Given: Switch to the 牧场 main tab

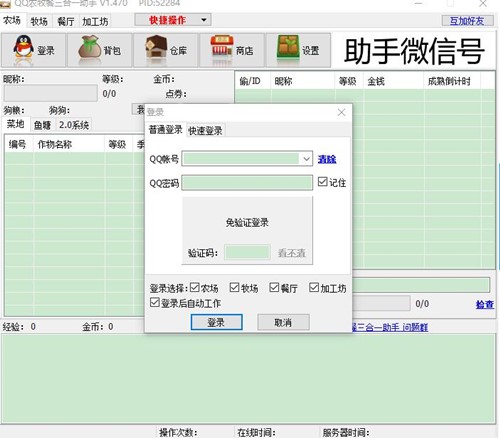Looking at the screenshot, I should click(x=39, y=22).
